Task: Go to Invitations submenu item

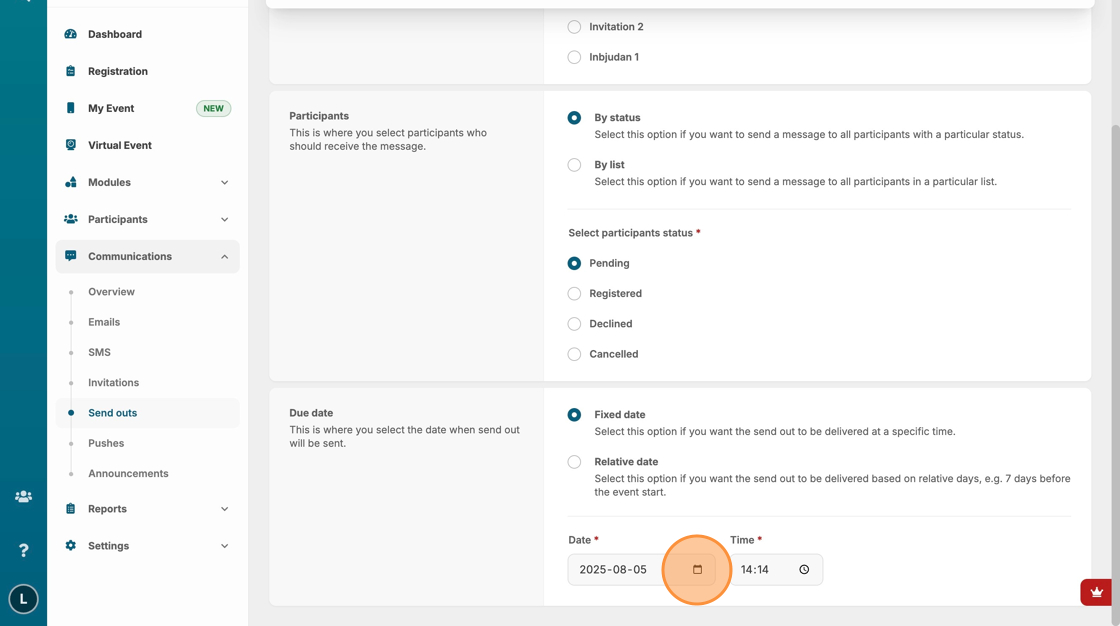Action: (x=113, y=383)
